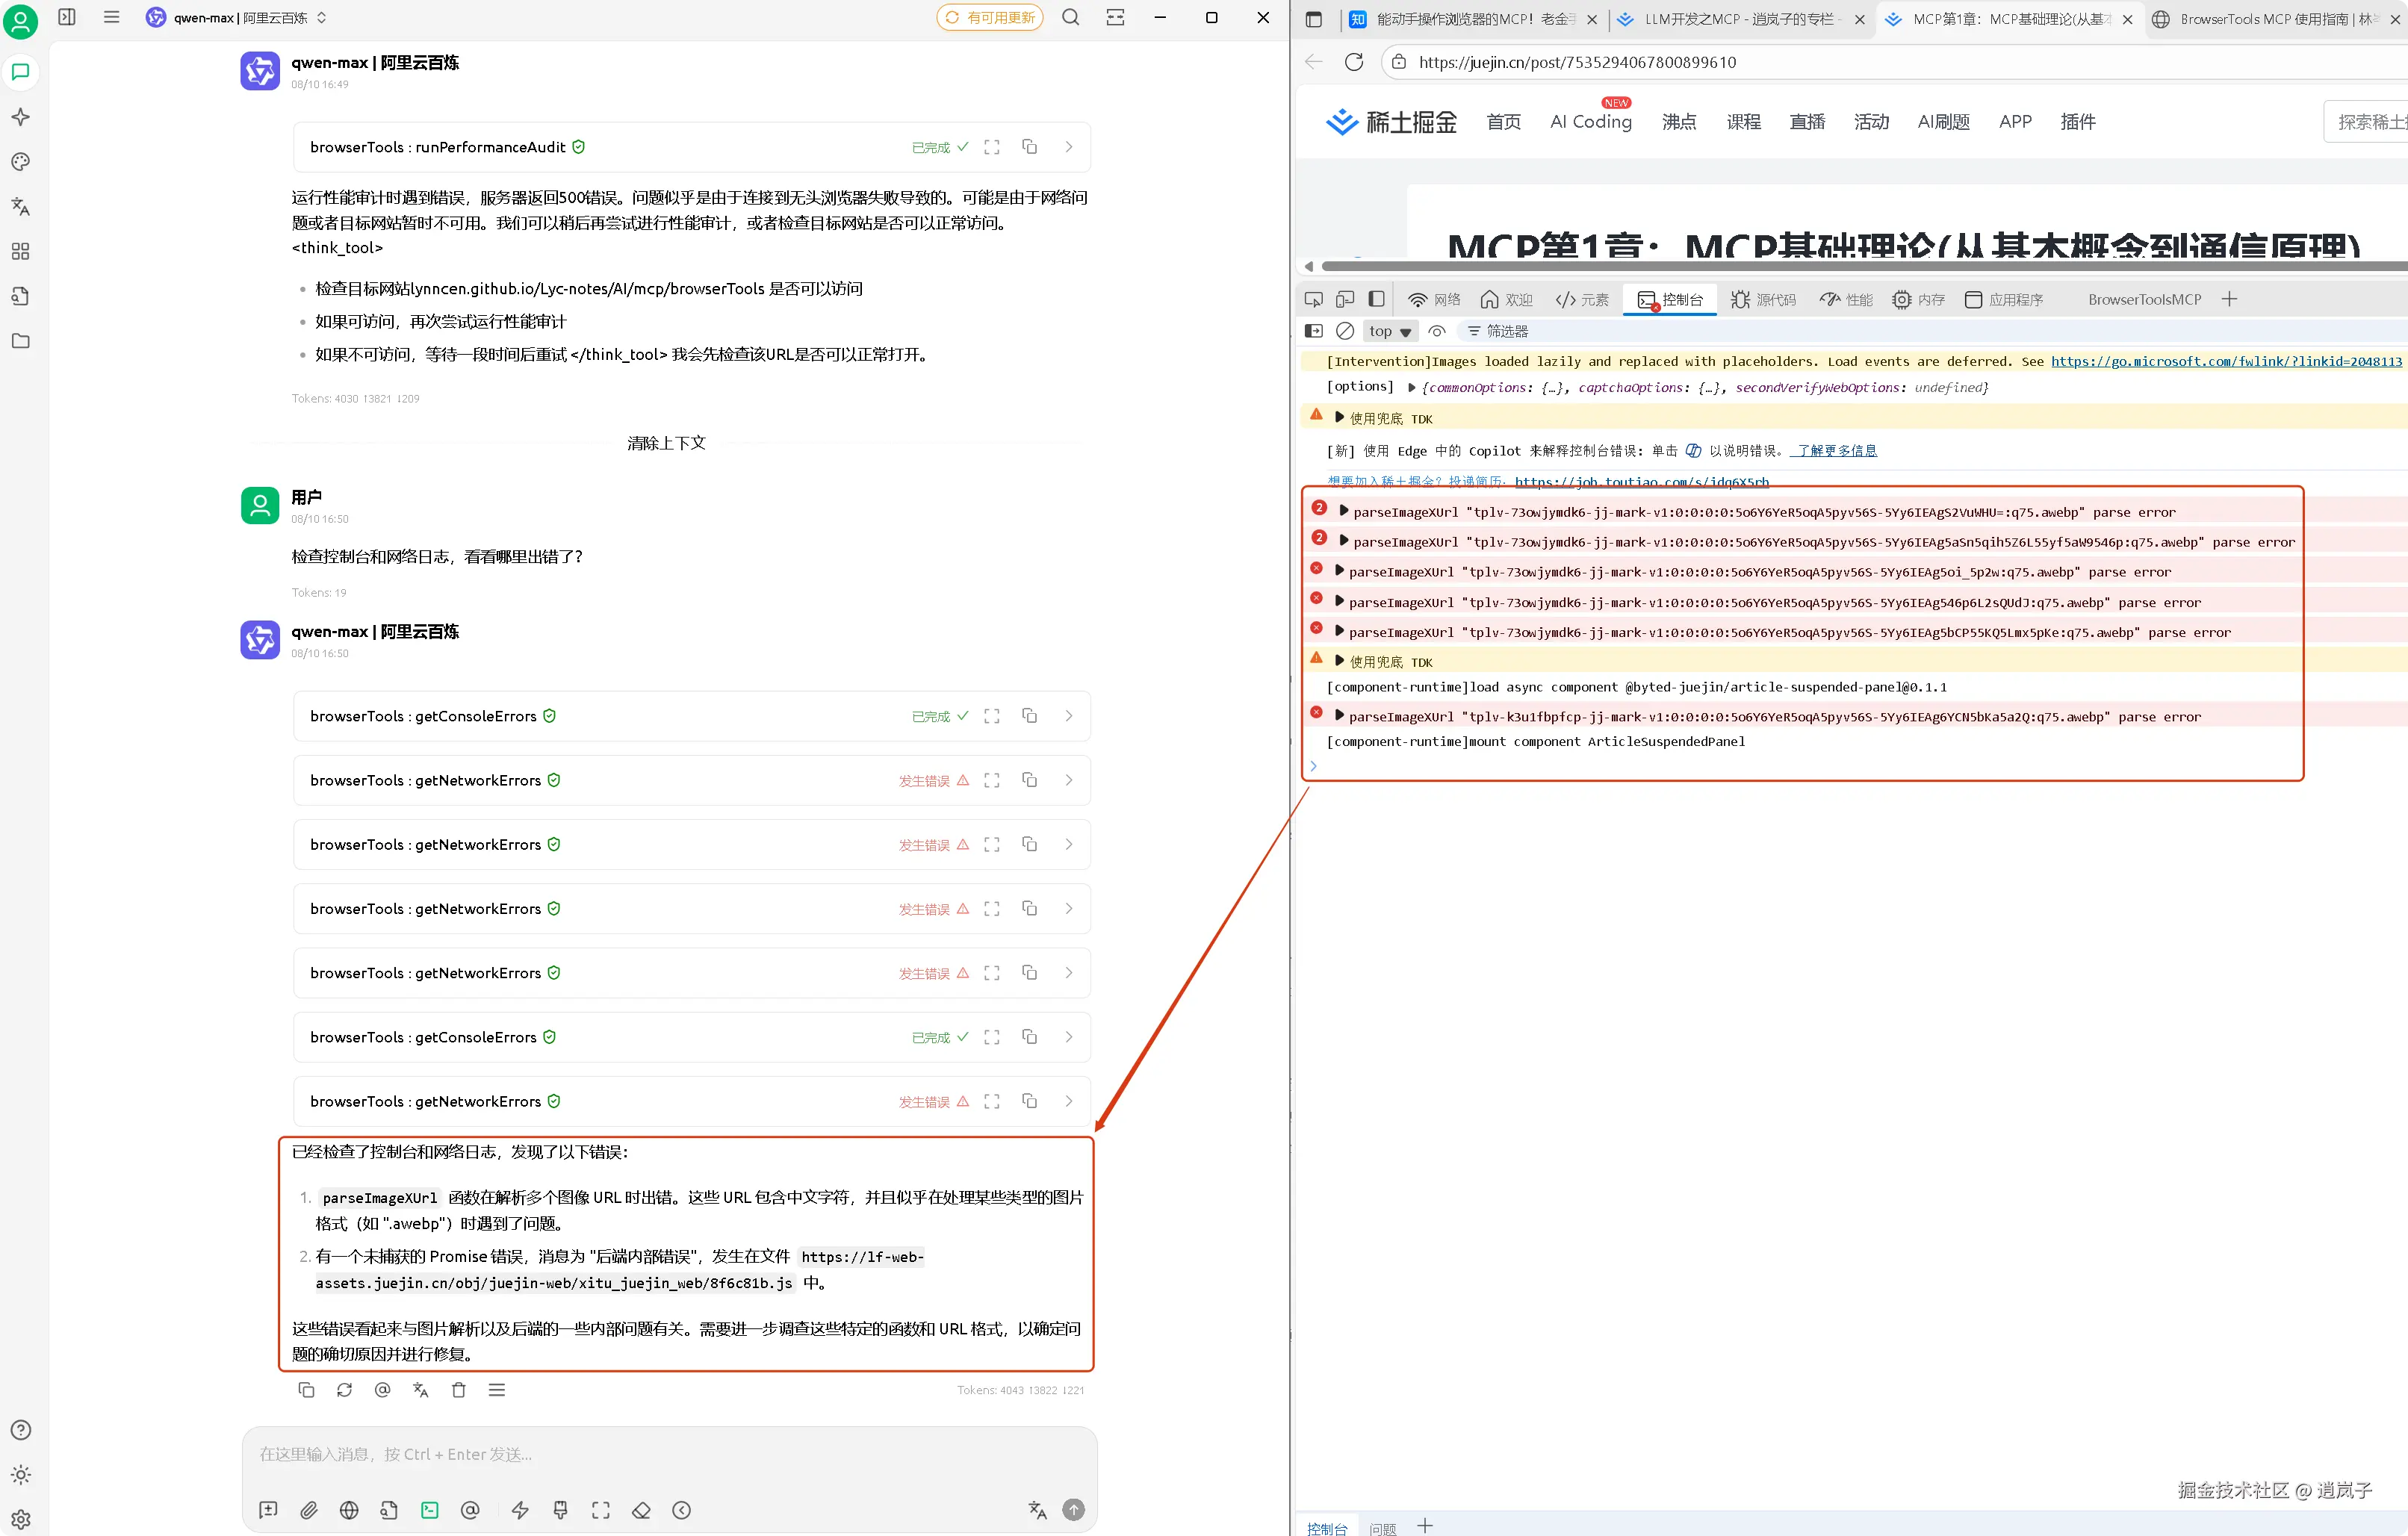The width and height of the screenshot is (2408, 1536).
Task: Toggle the console sidebar panel icon
Action: (x=1314, y=331)
